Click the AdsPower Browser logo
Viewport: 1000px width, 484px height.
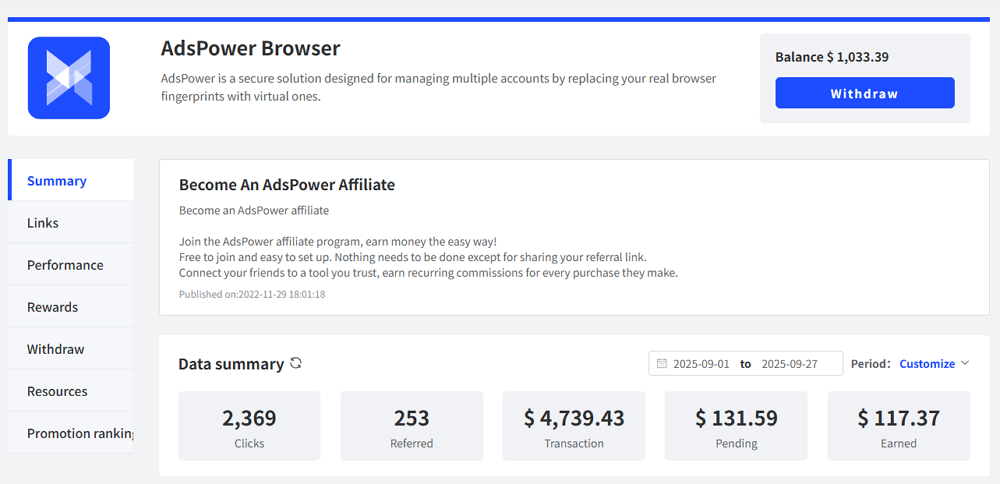pos(69,78)
